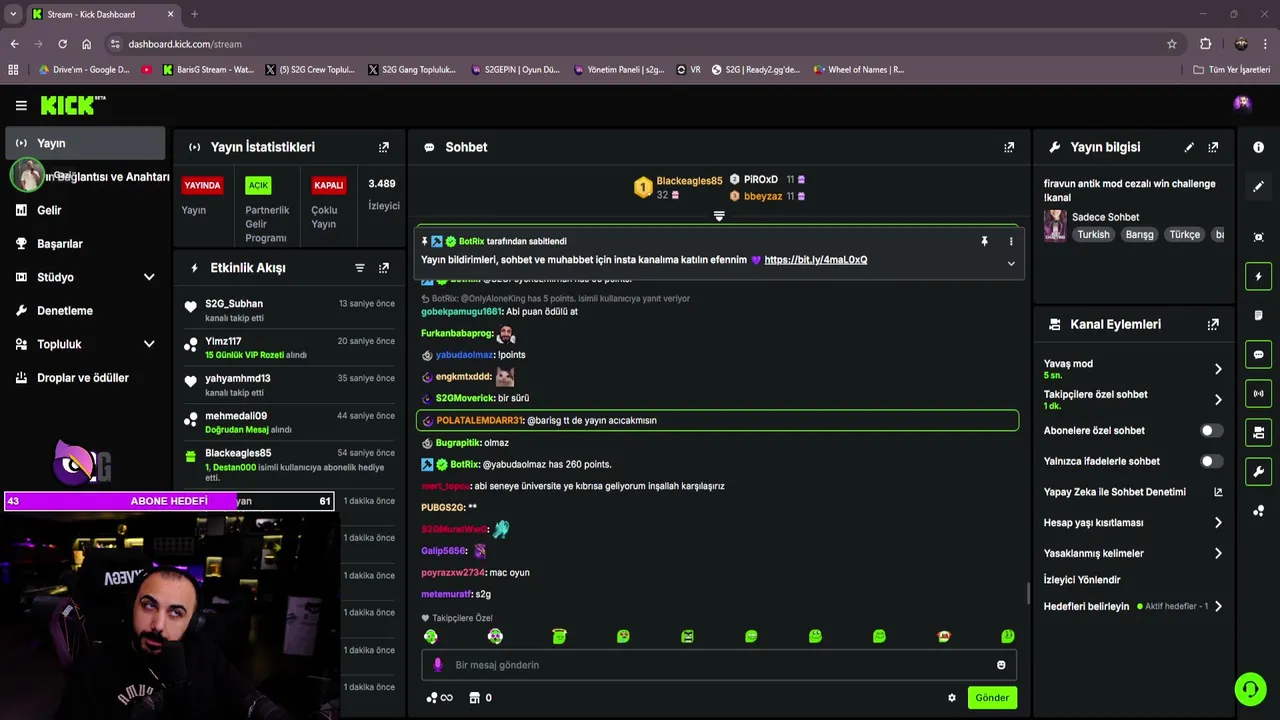Click the wrench icon in right toolbar

tap(1258, 471)
